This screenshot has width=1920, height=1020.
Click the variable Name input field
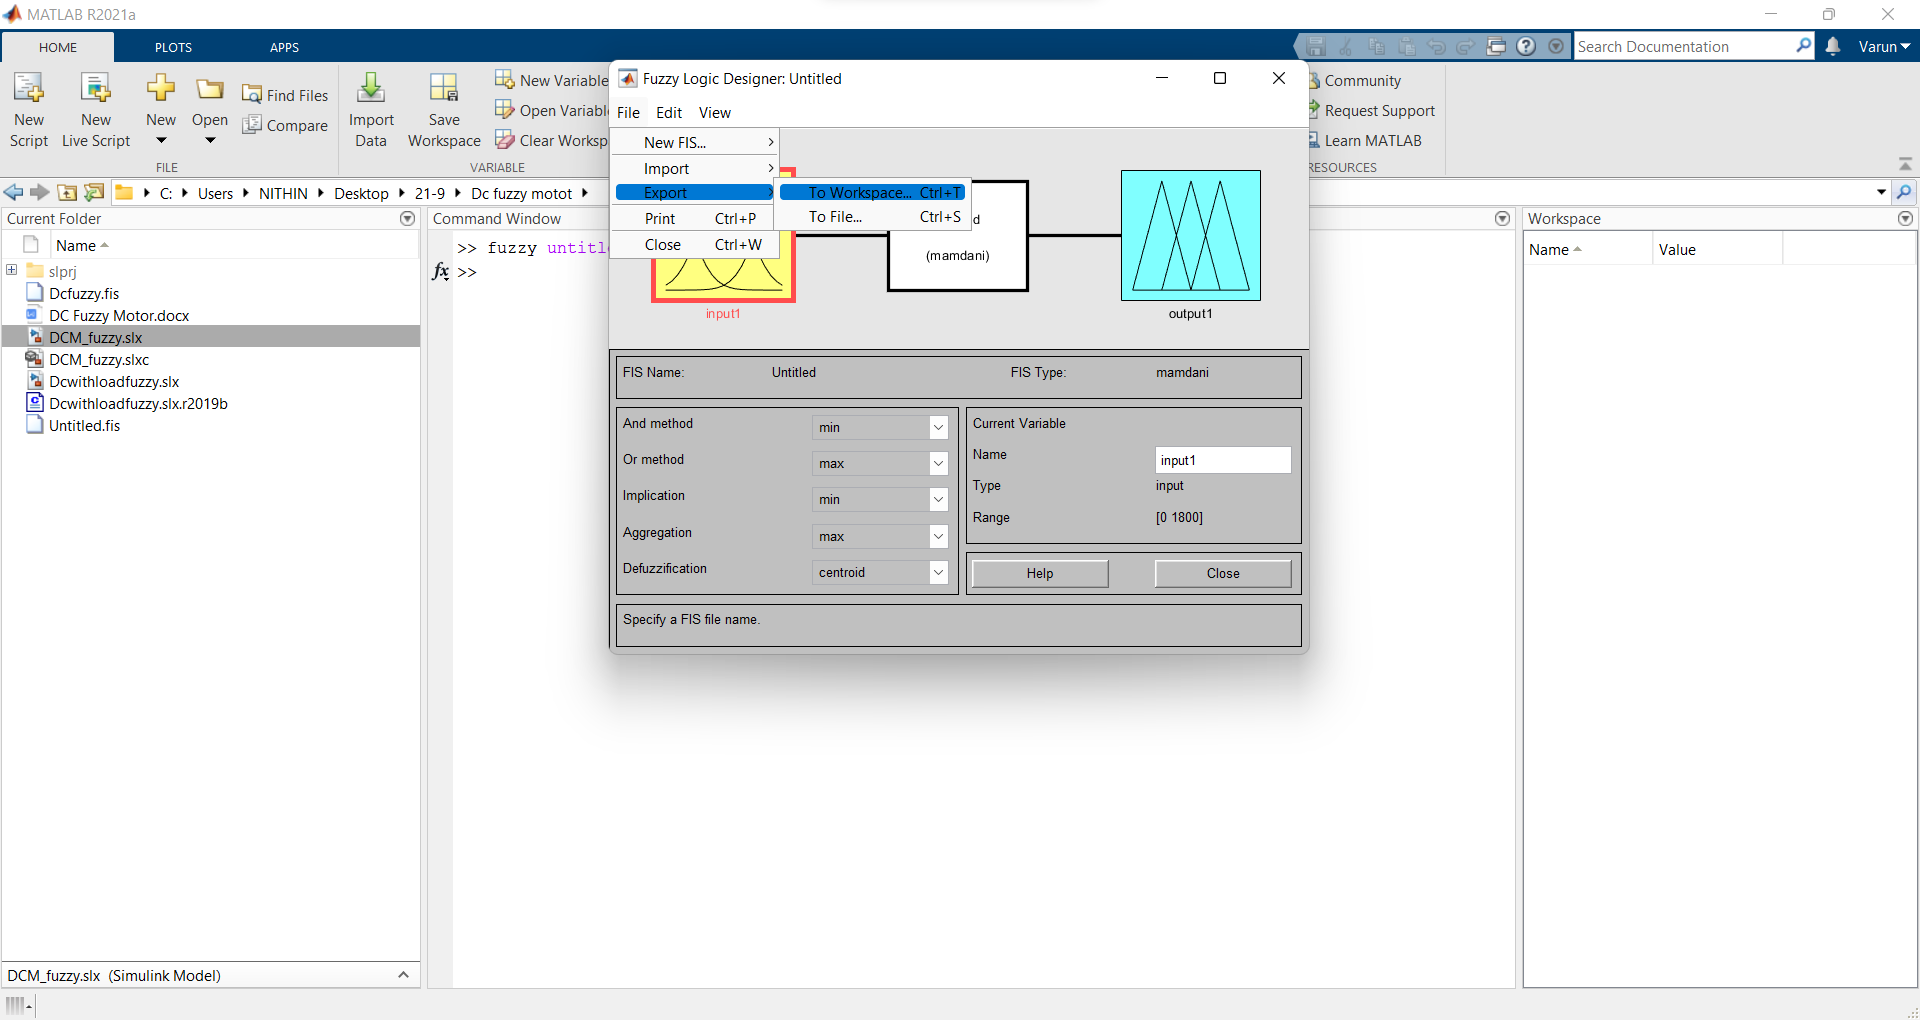pos(1223,460)
